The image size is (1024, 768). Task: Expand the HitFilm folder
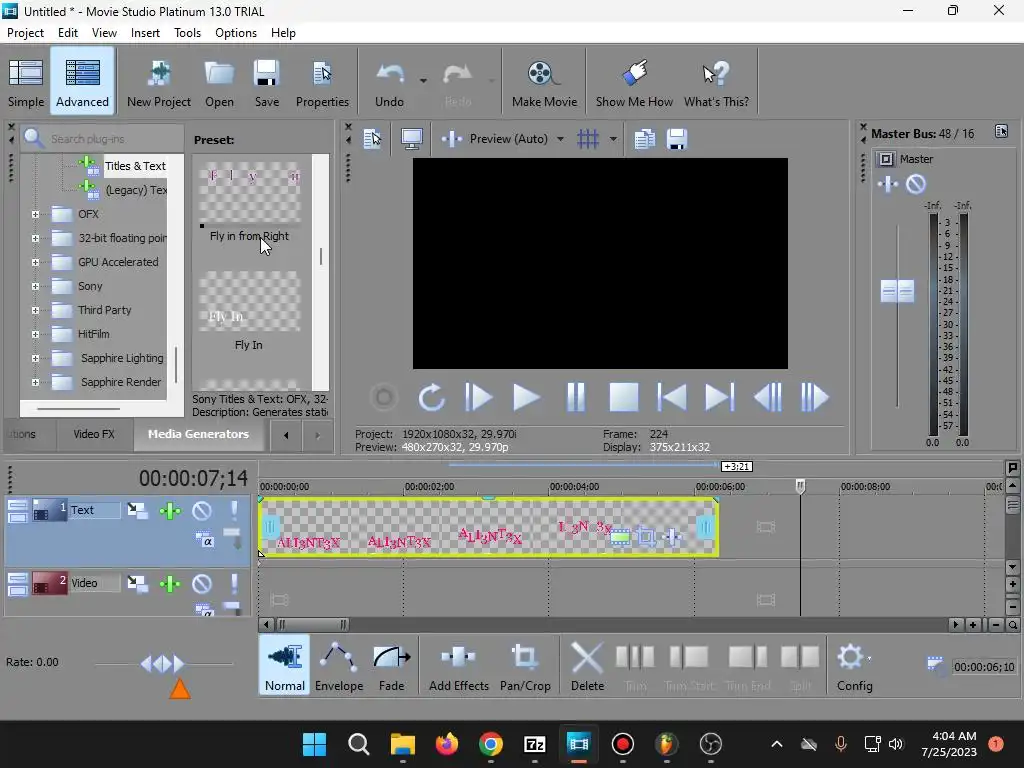point(35,334)
